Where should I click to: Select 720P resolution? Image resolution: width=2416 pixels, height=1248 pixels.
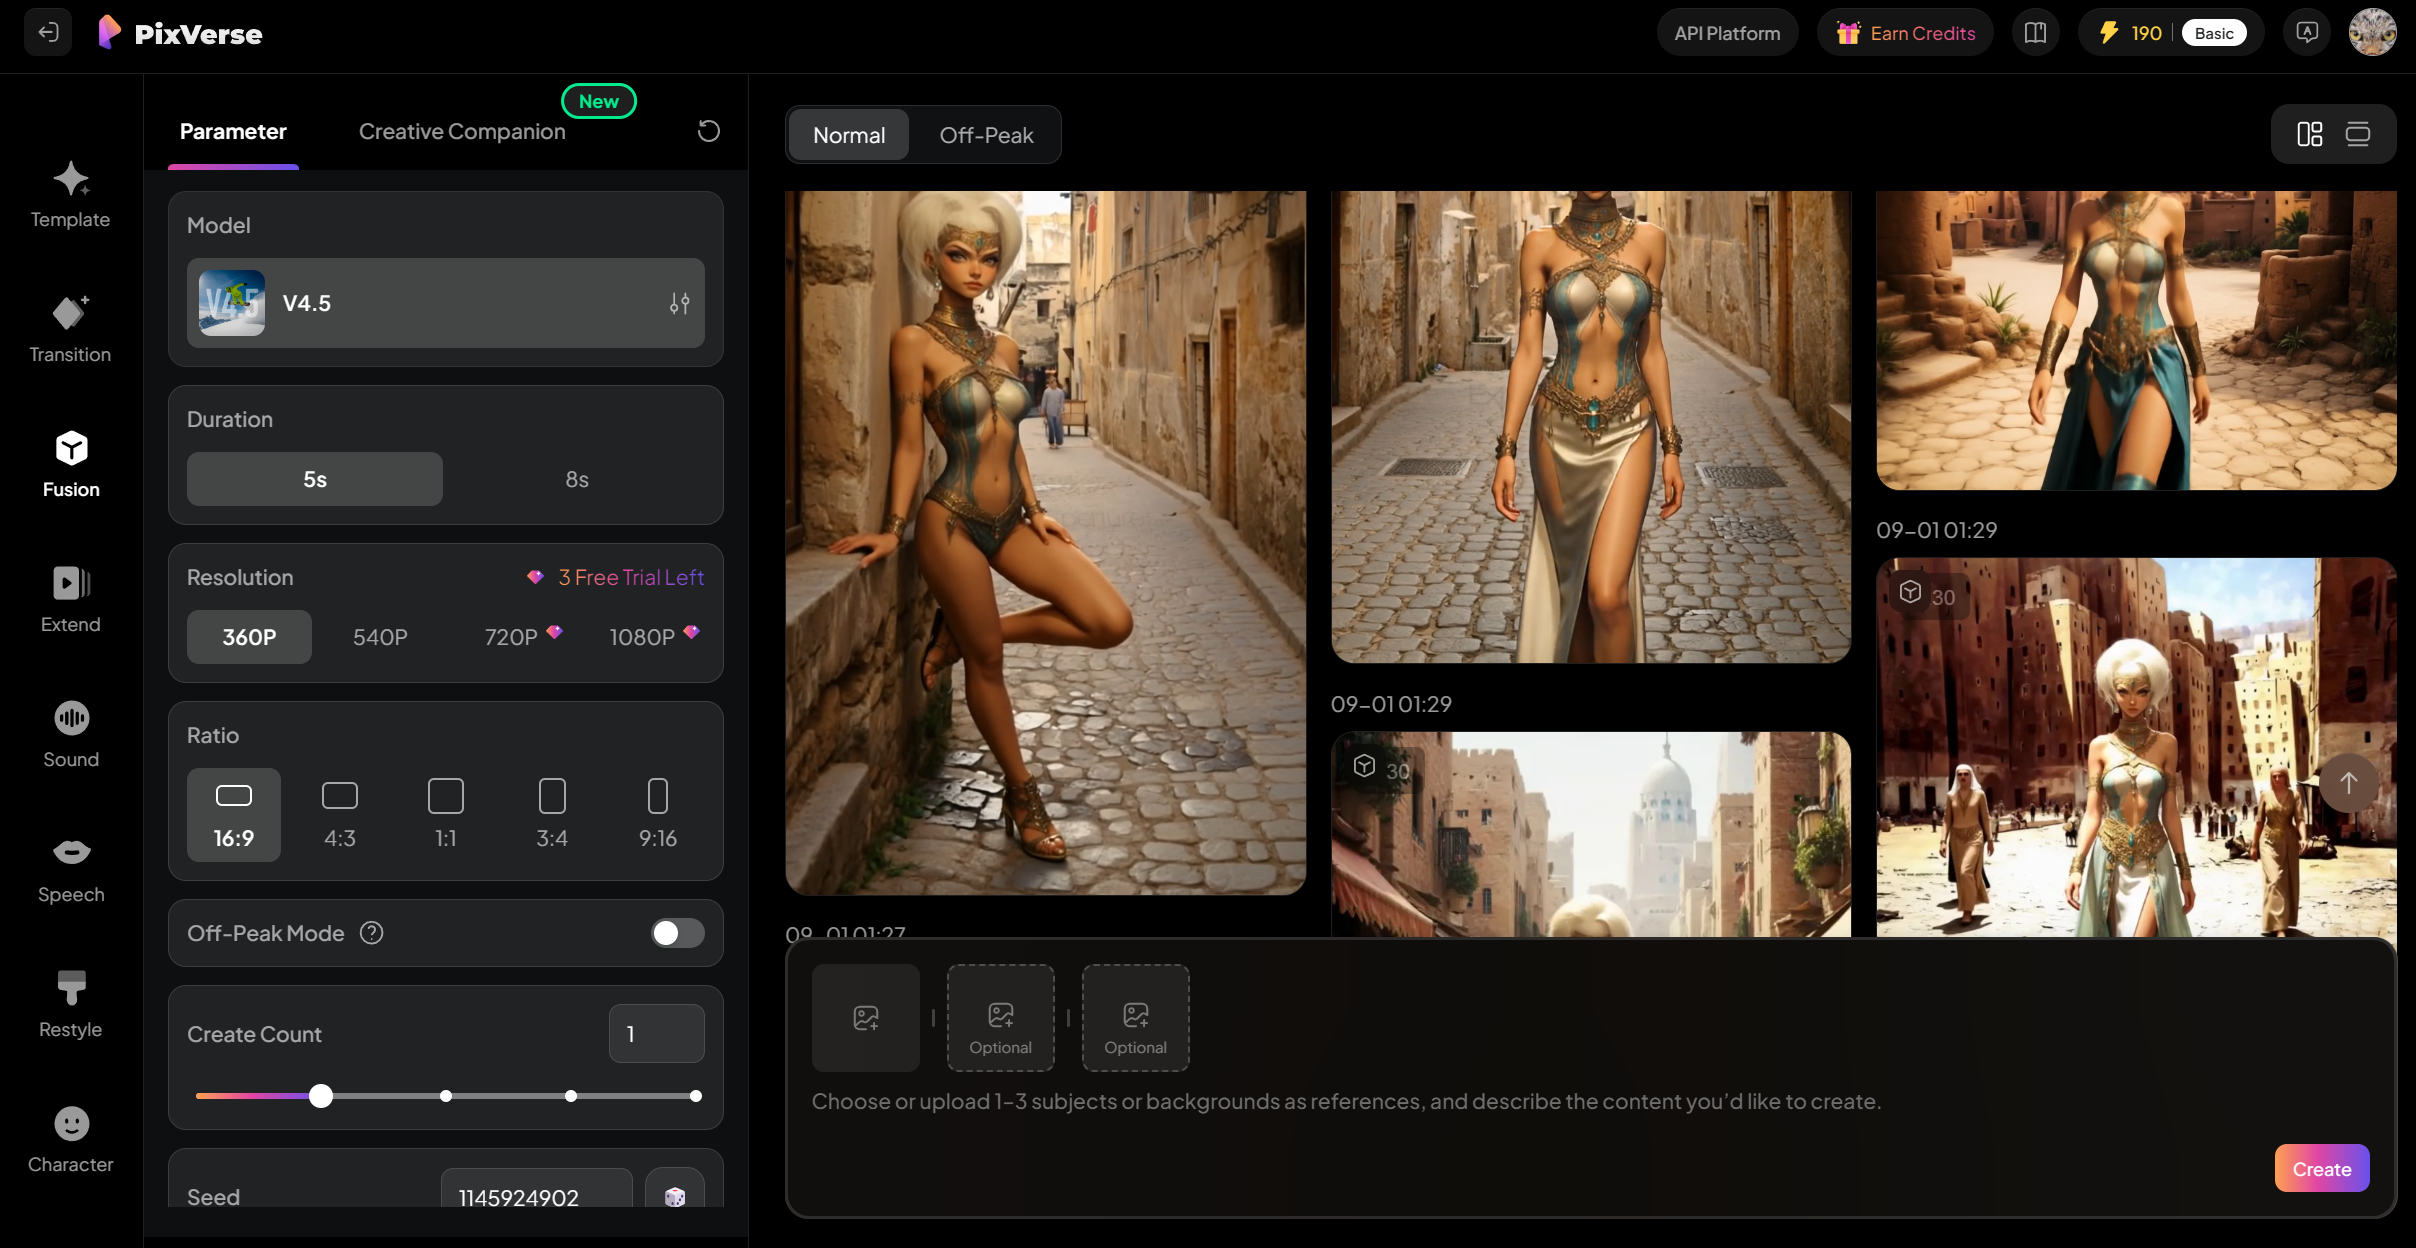521,637
